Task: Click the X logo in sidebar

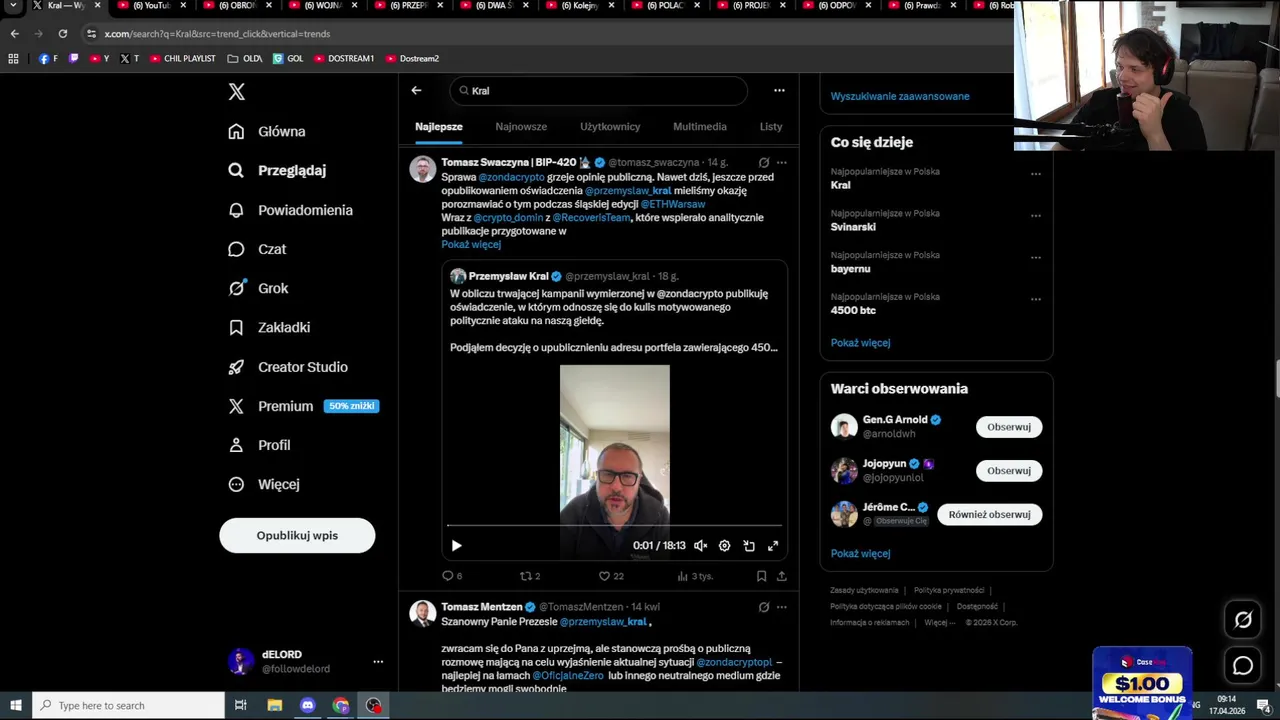Action: [x=236, y=92]
